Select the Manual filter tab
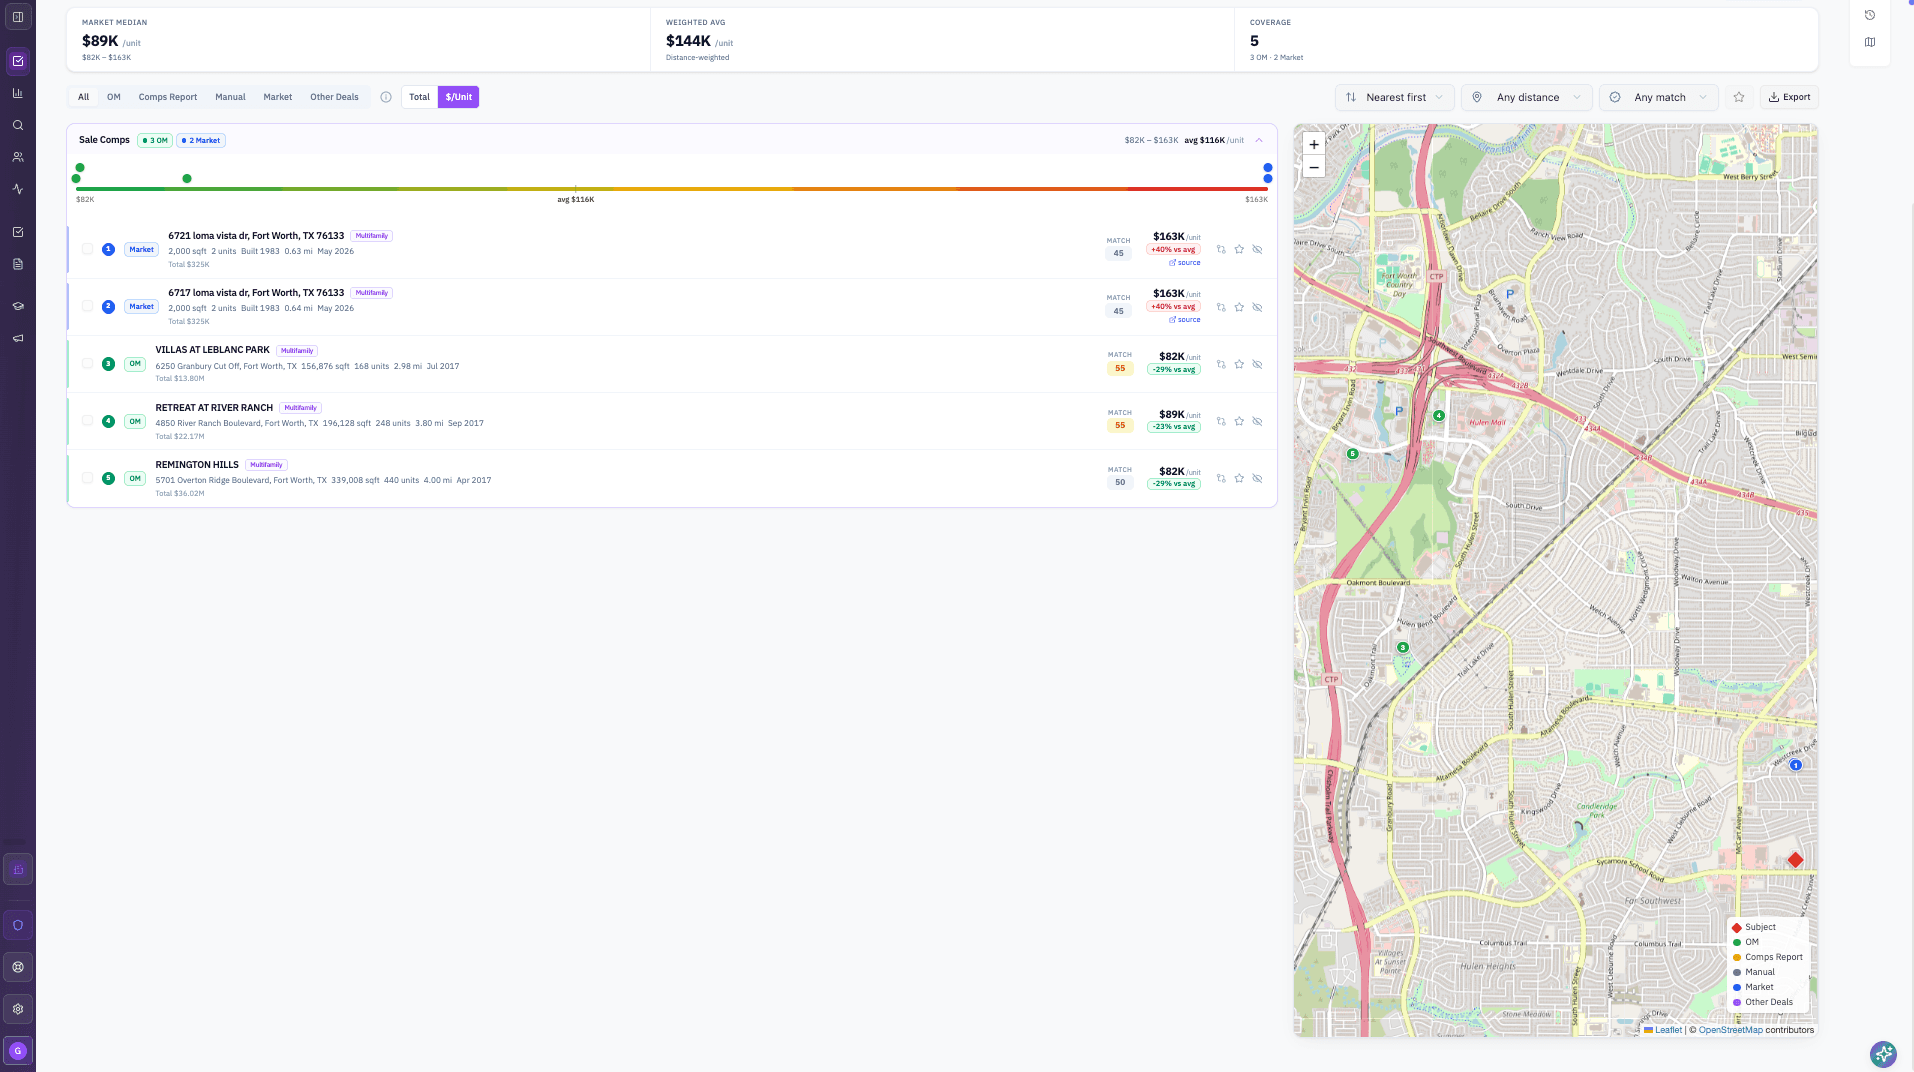1914x1072 pixels. coord(230,97)
